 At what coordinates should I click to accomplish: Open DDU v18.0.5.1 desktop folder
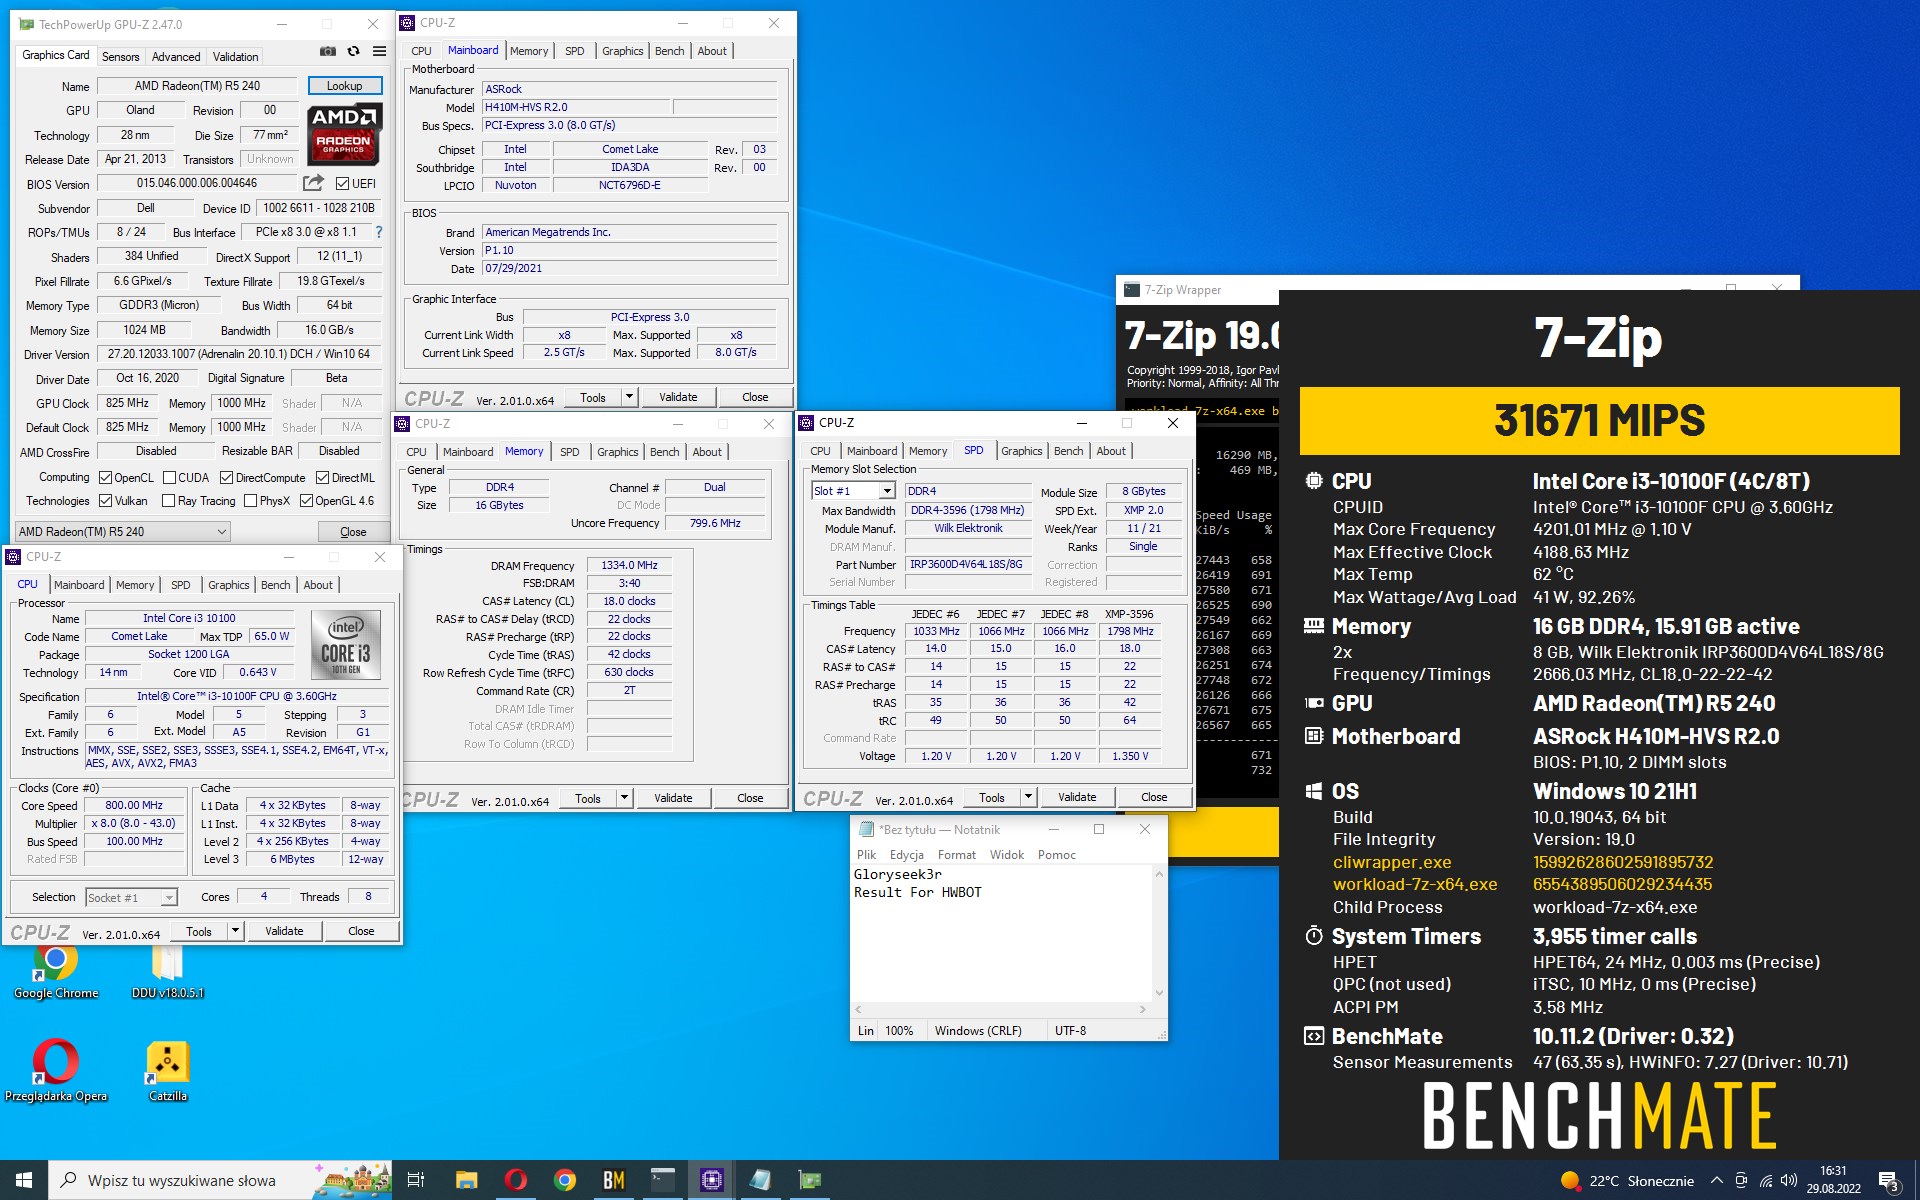coord(167,970)
